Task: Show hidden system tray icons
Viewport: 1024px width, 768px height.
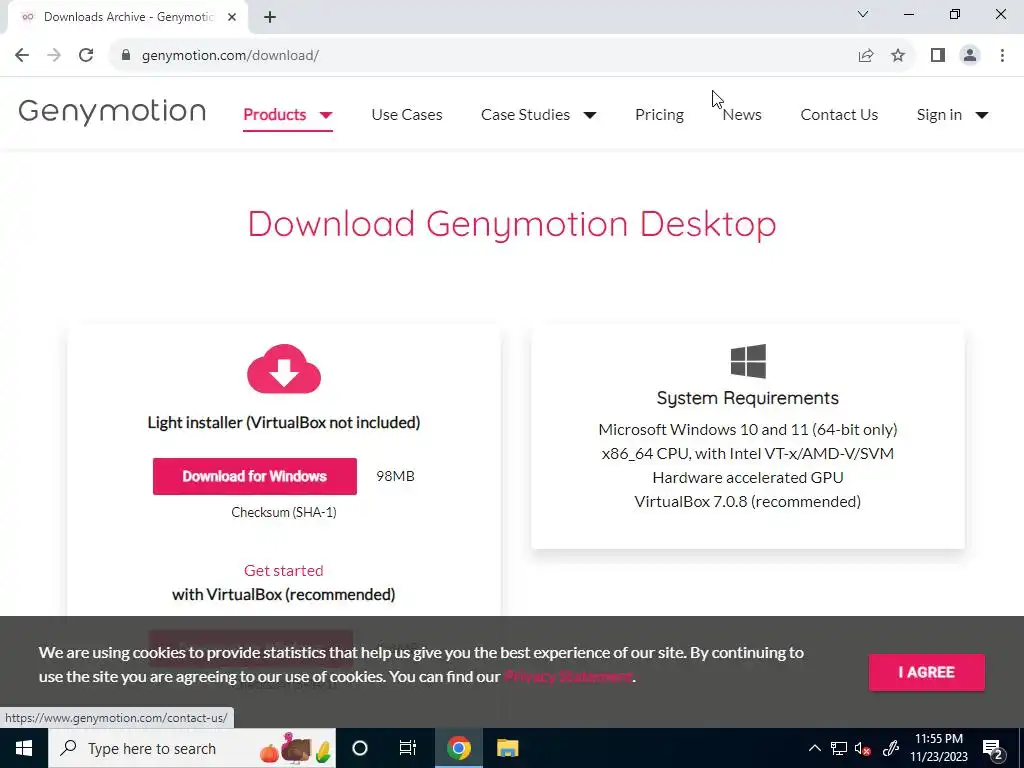Action: click(x=814, y=748)
